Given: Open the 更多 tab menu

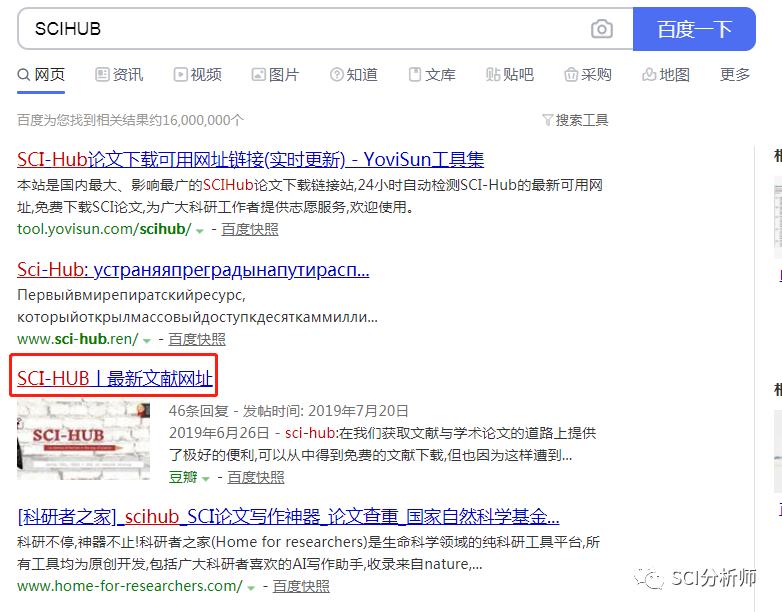Looking at the screenshot, I should pyautogui.click(x=735, y=75).
